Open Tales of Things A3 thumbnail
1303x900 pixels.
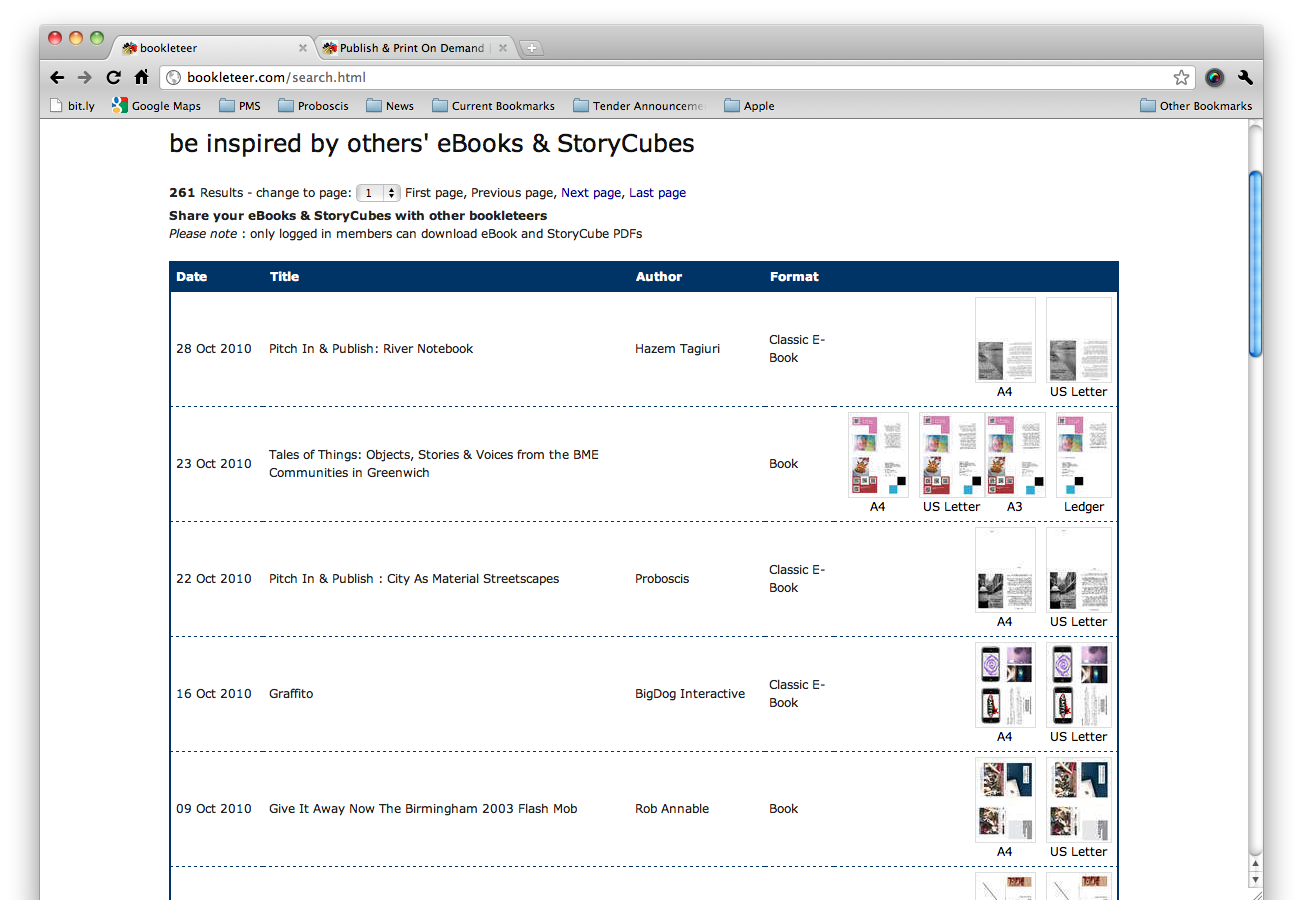(1015, 455)
